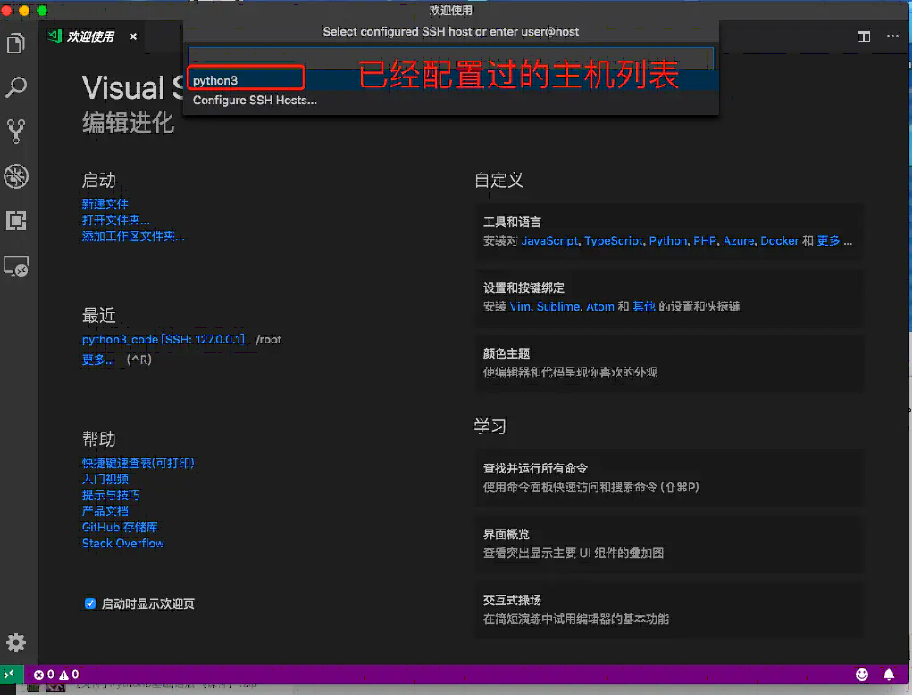The width and height of the screenshot is (912, 695).
Task: Click 添加工作区文件夹... link
Action: pos(133,236)
